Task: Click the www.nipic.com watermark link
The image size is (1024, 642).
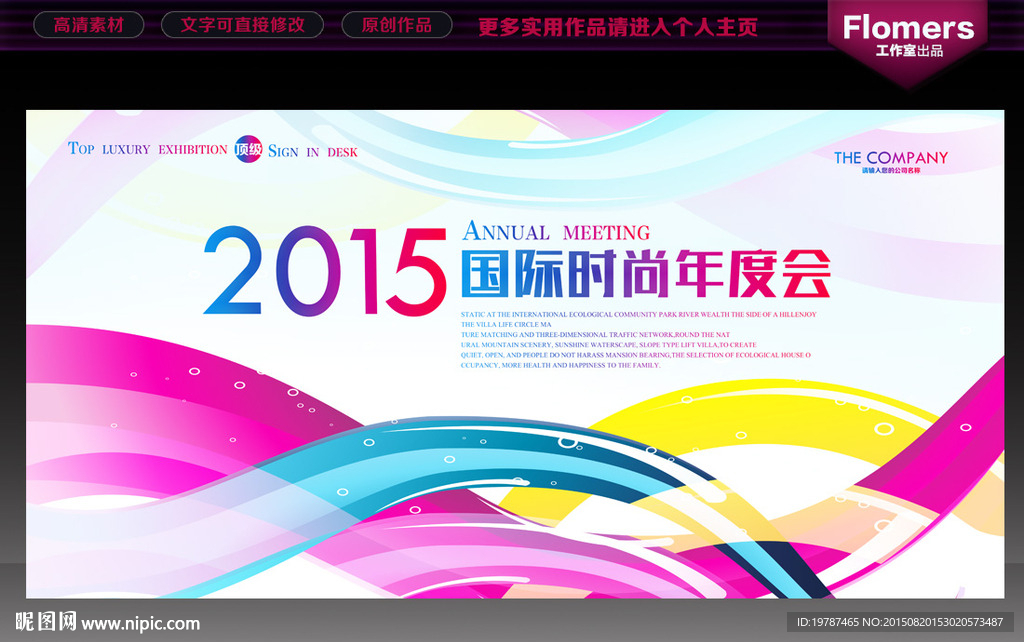Action: pos(140,623)
